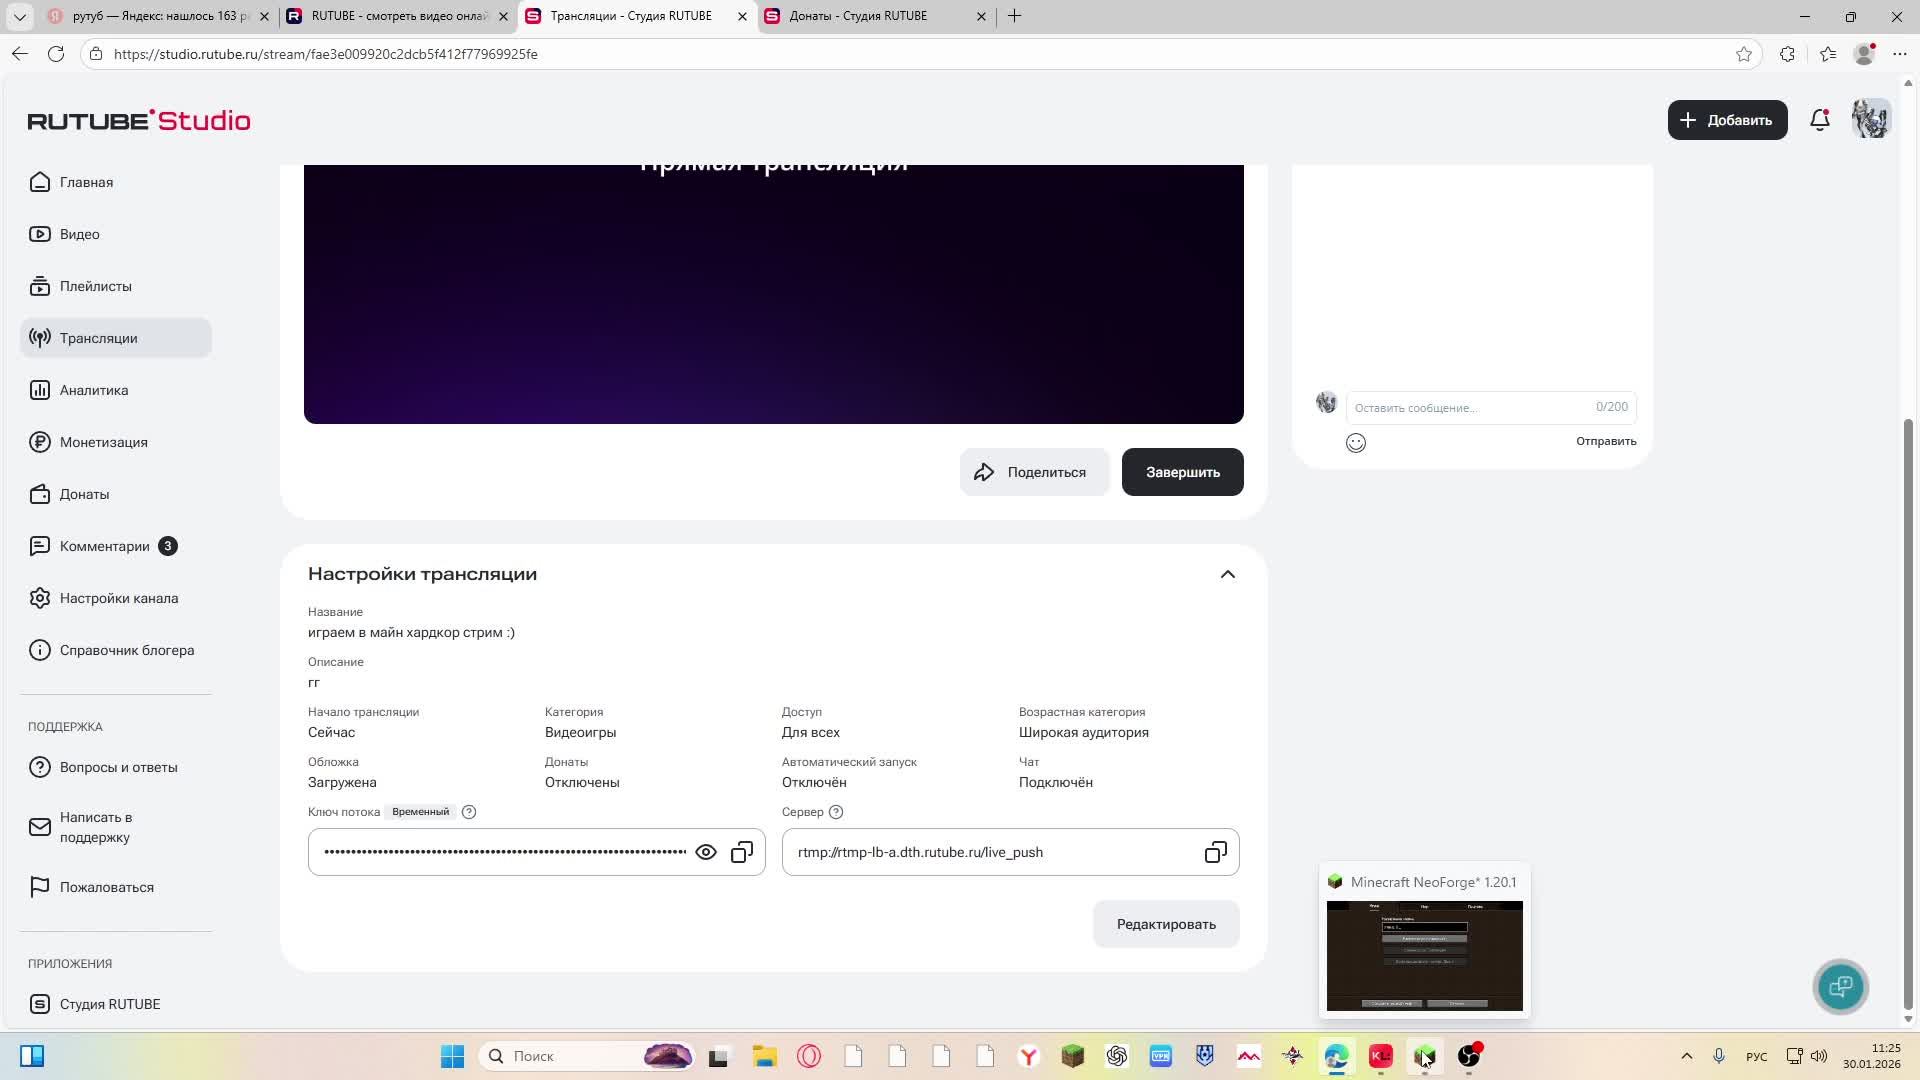Screen dimensions: 1920x1080
Task: Click the Поделиться share button
Action: pyautogui.click(x=1033, y=472)
